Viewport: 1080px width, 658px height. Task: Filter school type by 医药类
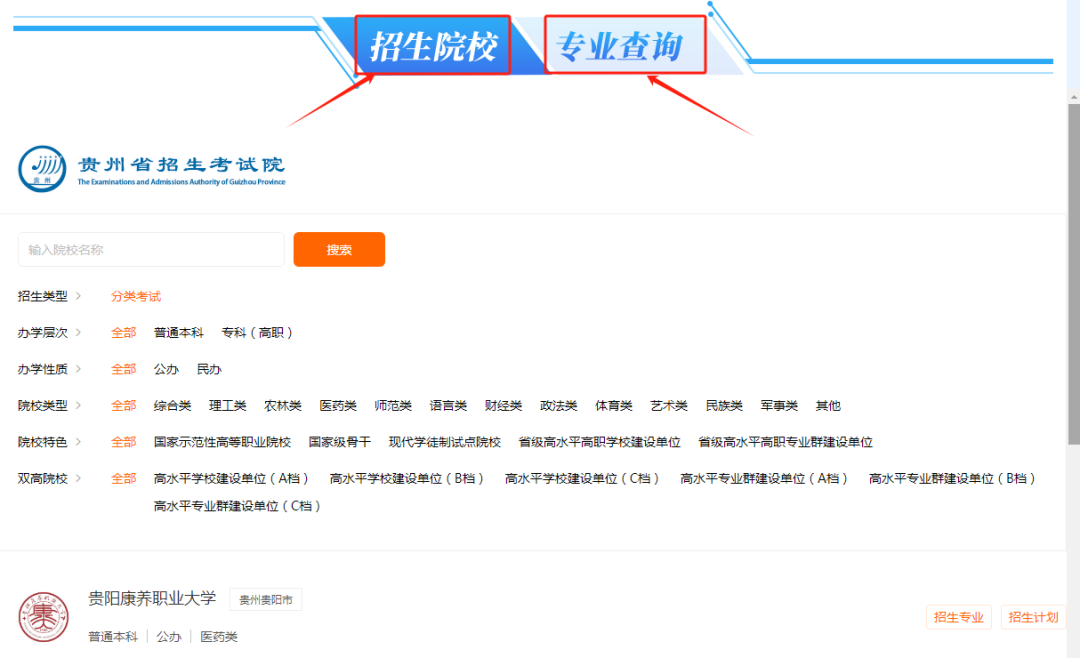tap(338, 405)
